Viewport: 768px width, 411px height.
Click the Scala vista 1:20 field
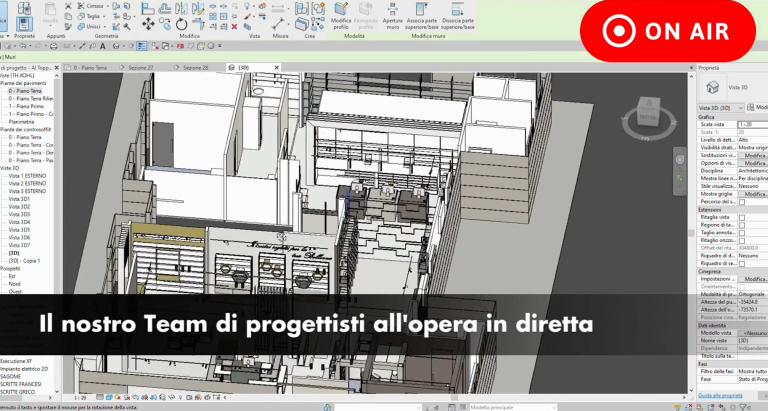752,124
